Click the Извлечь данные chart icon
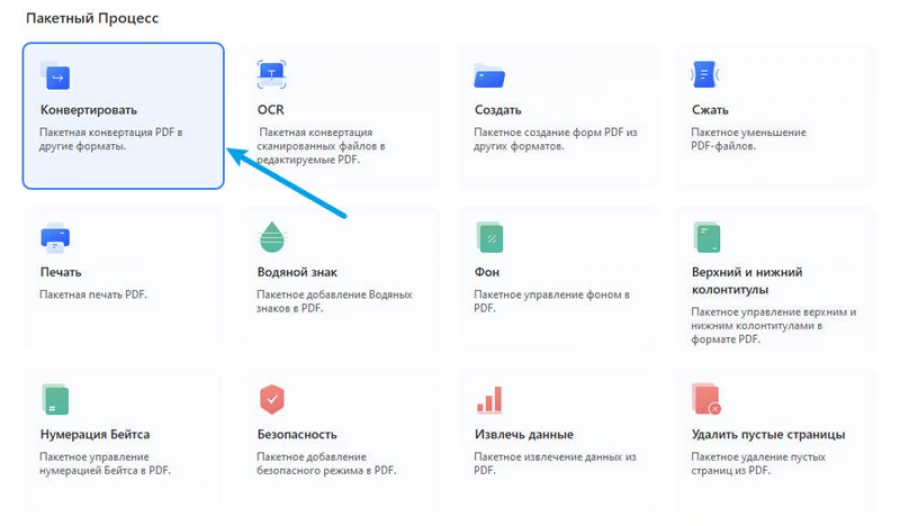This screenshot has height=526, width=900. [489, 400]
